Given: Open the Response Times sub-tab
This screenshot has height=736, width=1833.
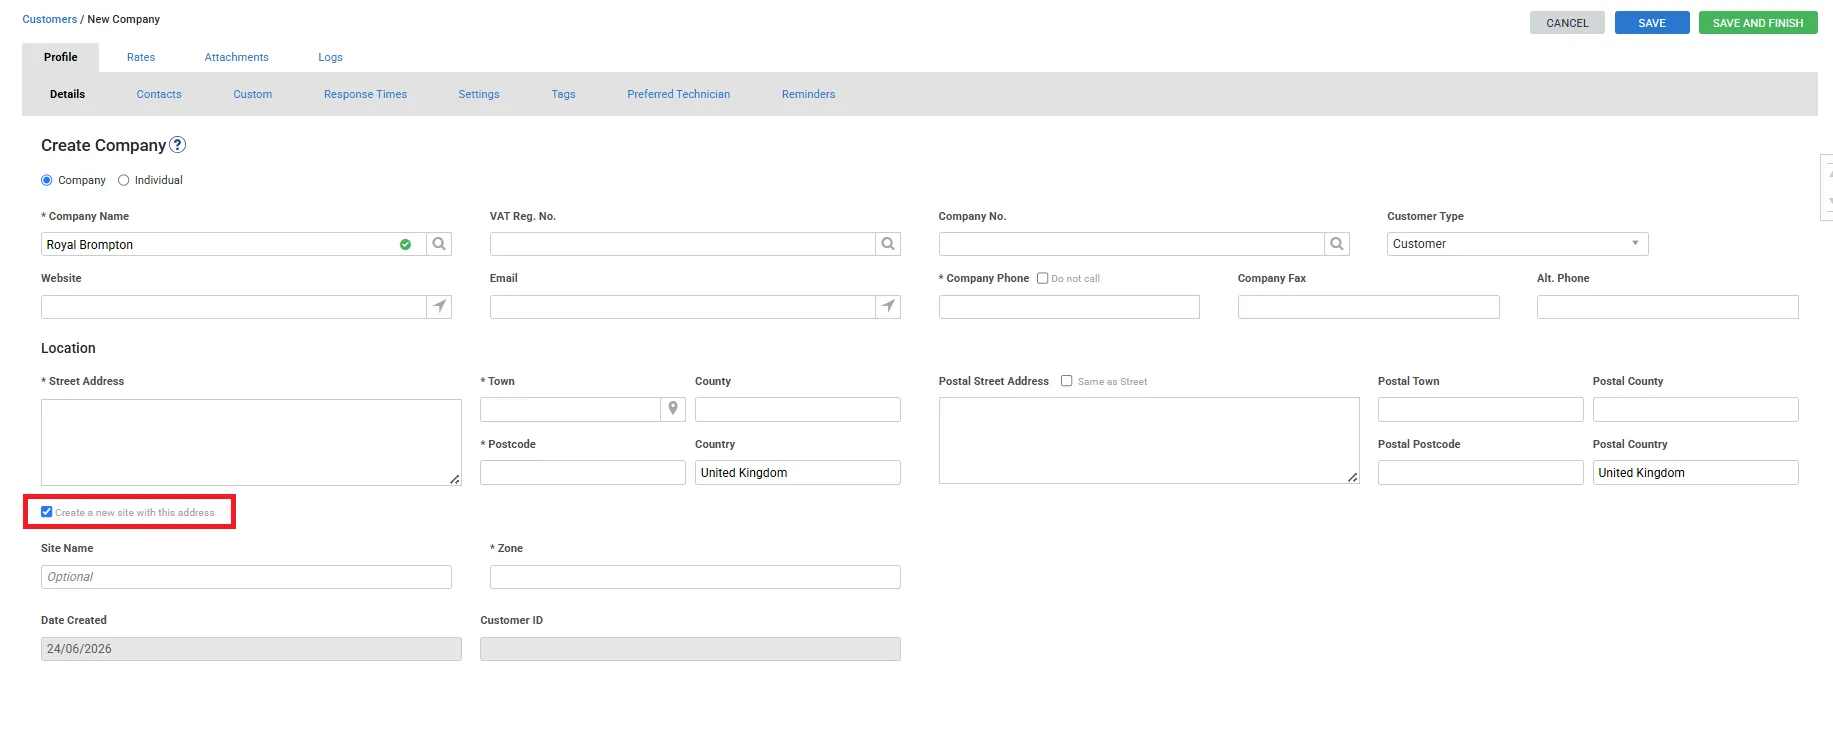Looking at the screenshot, I should [x=365, y=94].
